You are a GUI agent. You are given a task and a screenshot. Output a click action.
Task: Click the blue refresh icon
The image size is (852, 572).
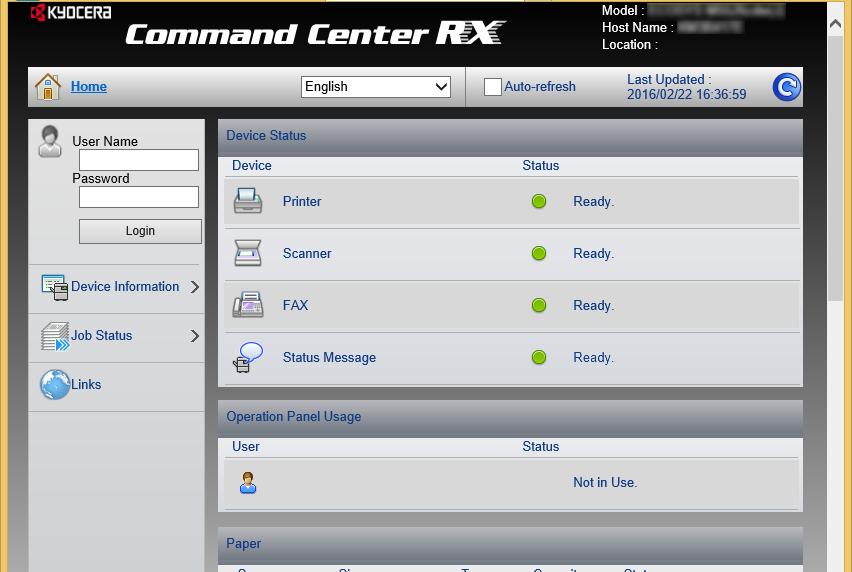tap(786, 87)
